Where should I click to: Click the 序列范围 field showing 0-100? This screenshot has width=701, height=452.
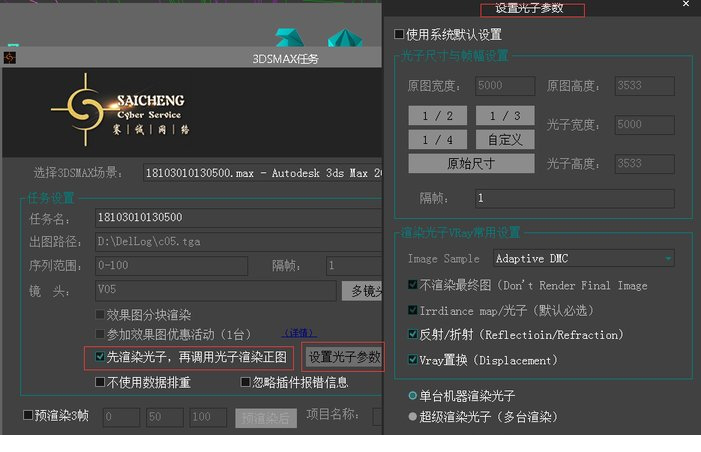click(171, 265)
